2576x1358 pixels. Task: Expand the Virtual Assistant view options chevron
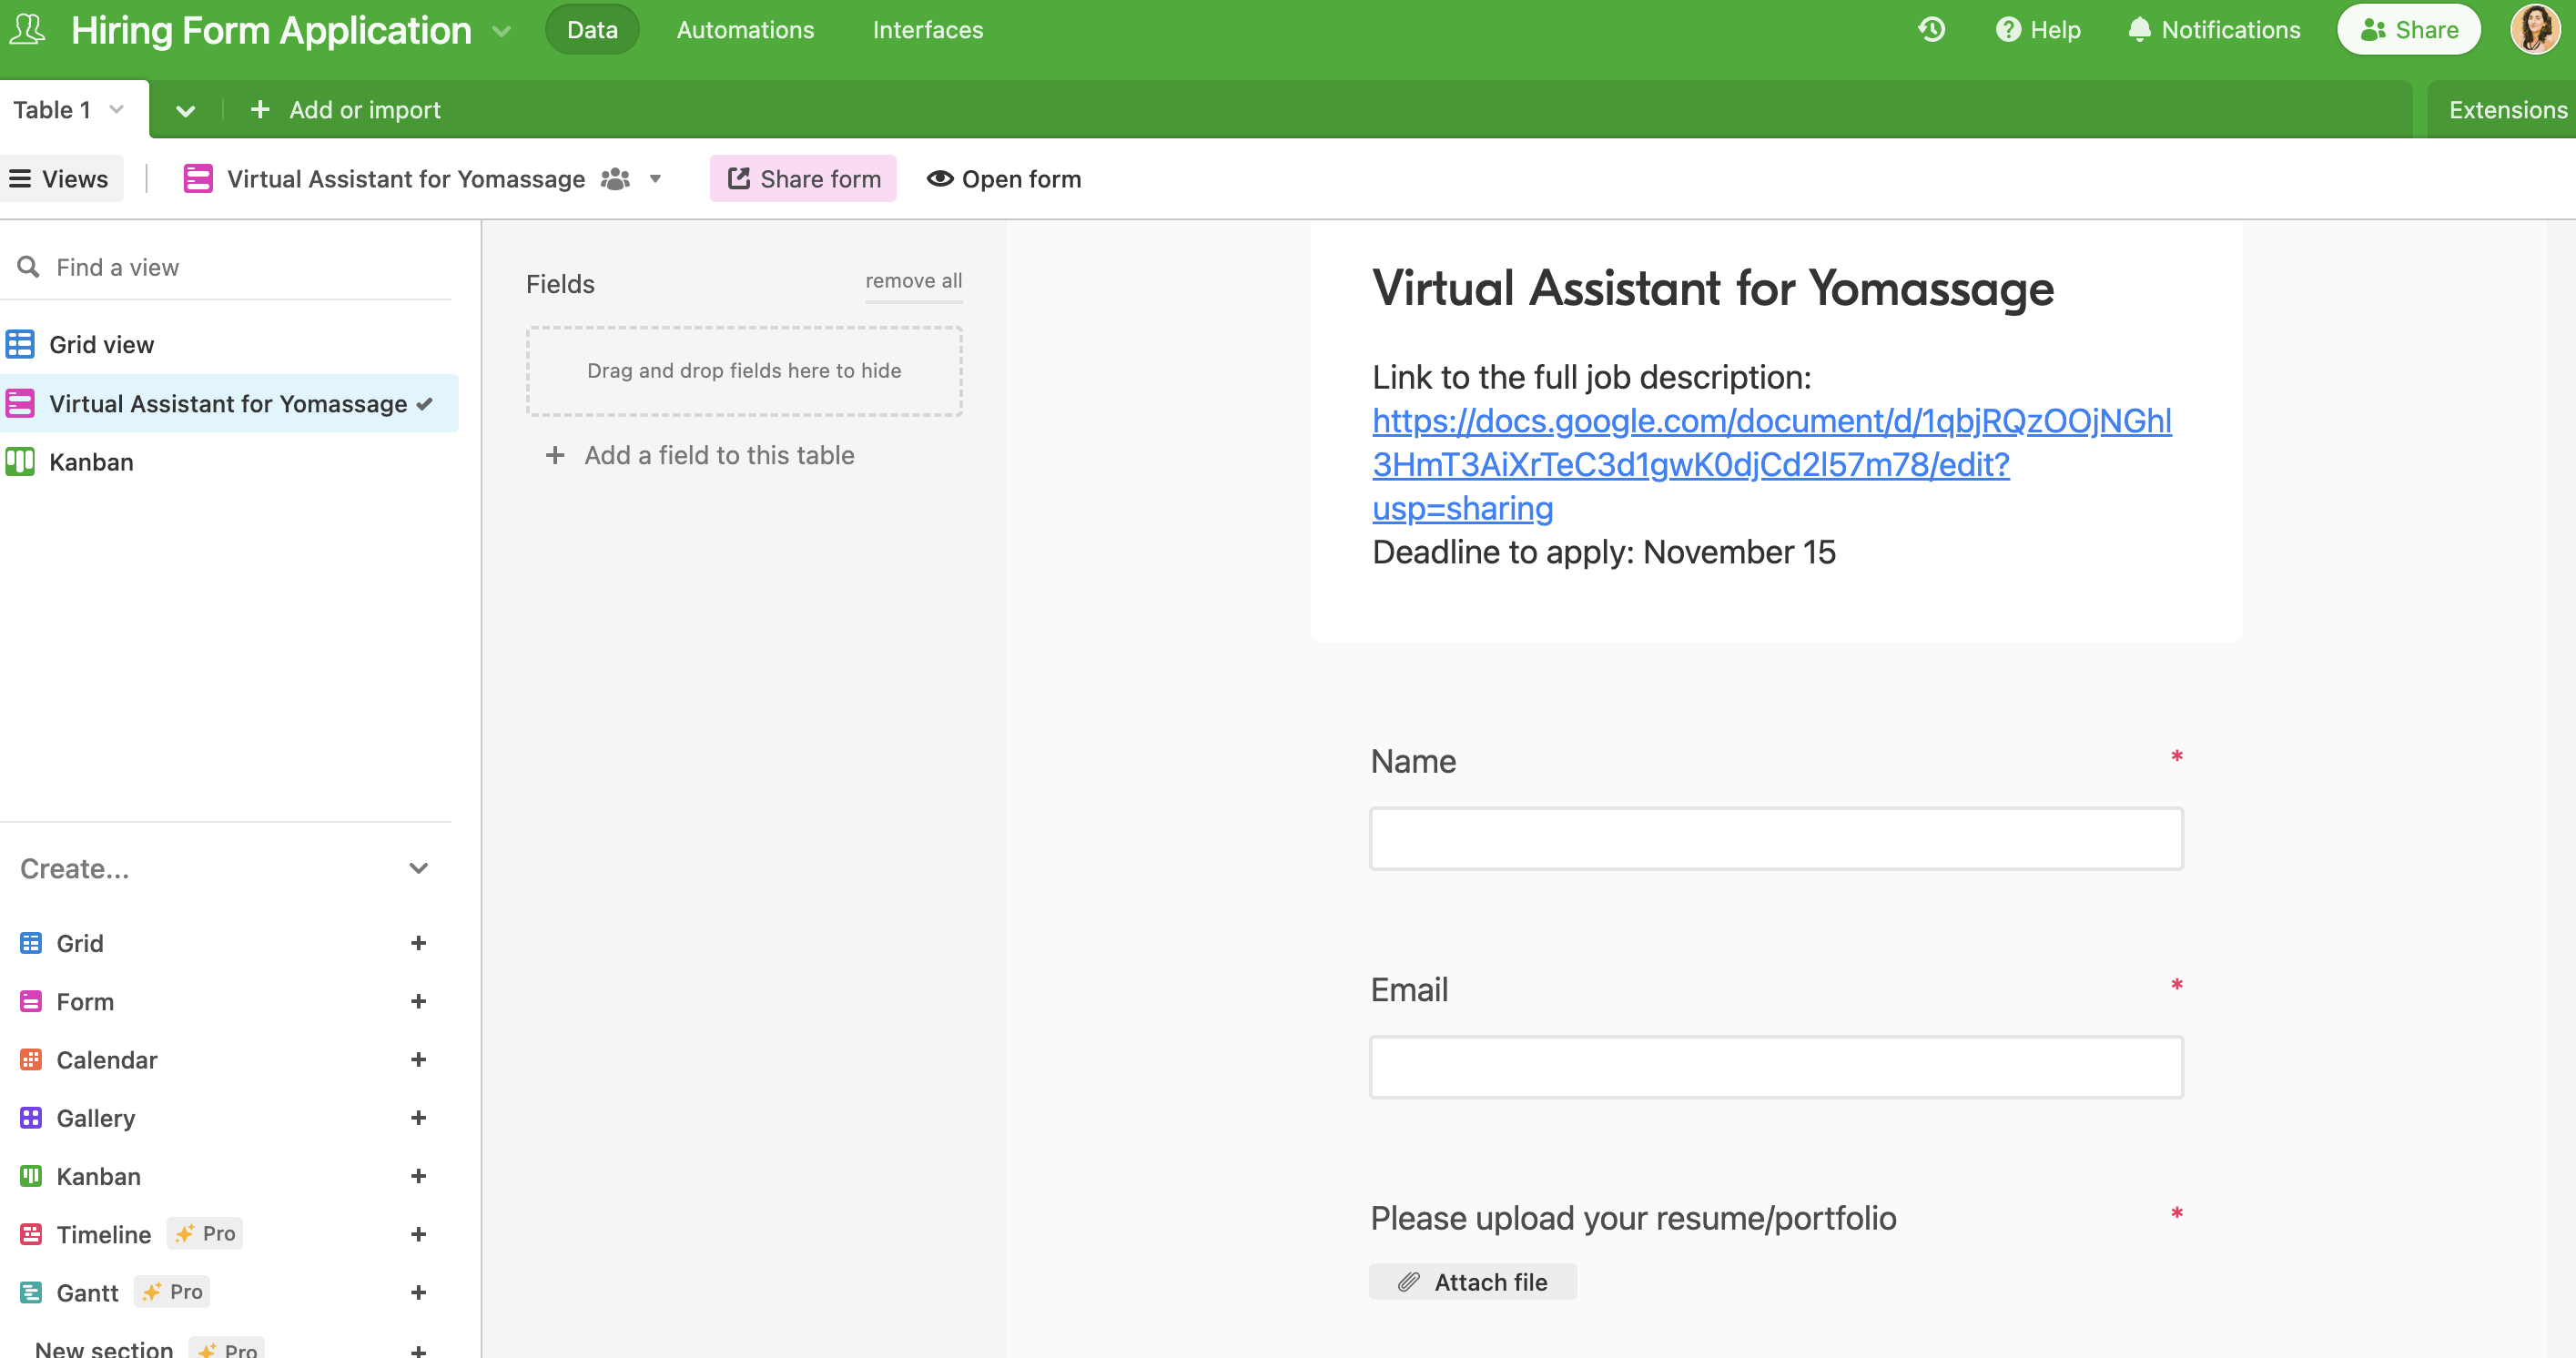pyautogui.click(x=661, y=179)
